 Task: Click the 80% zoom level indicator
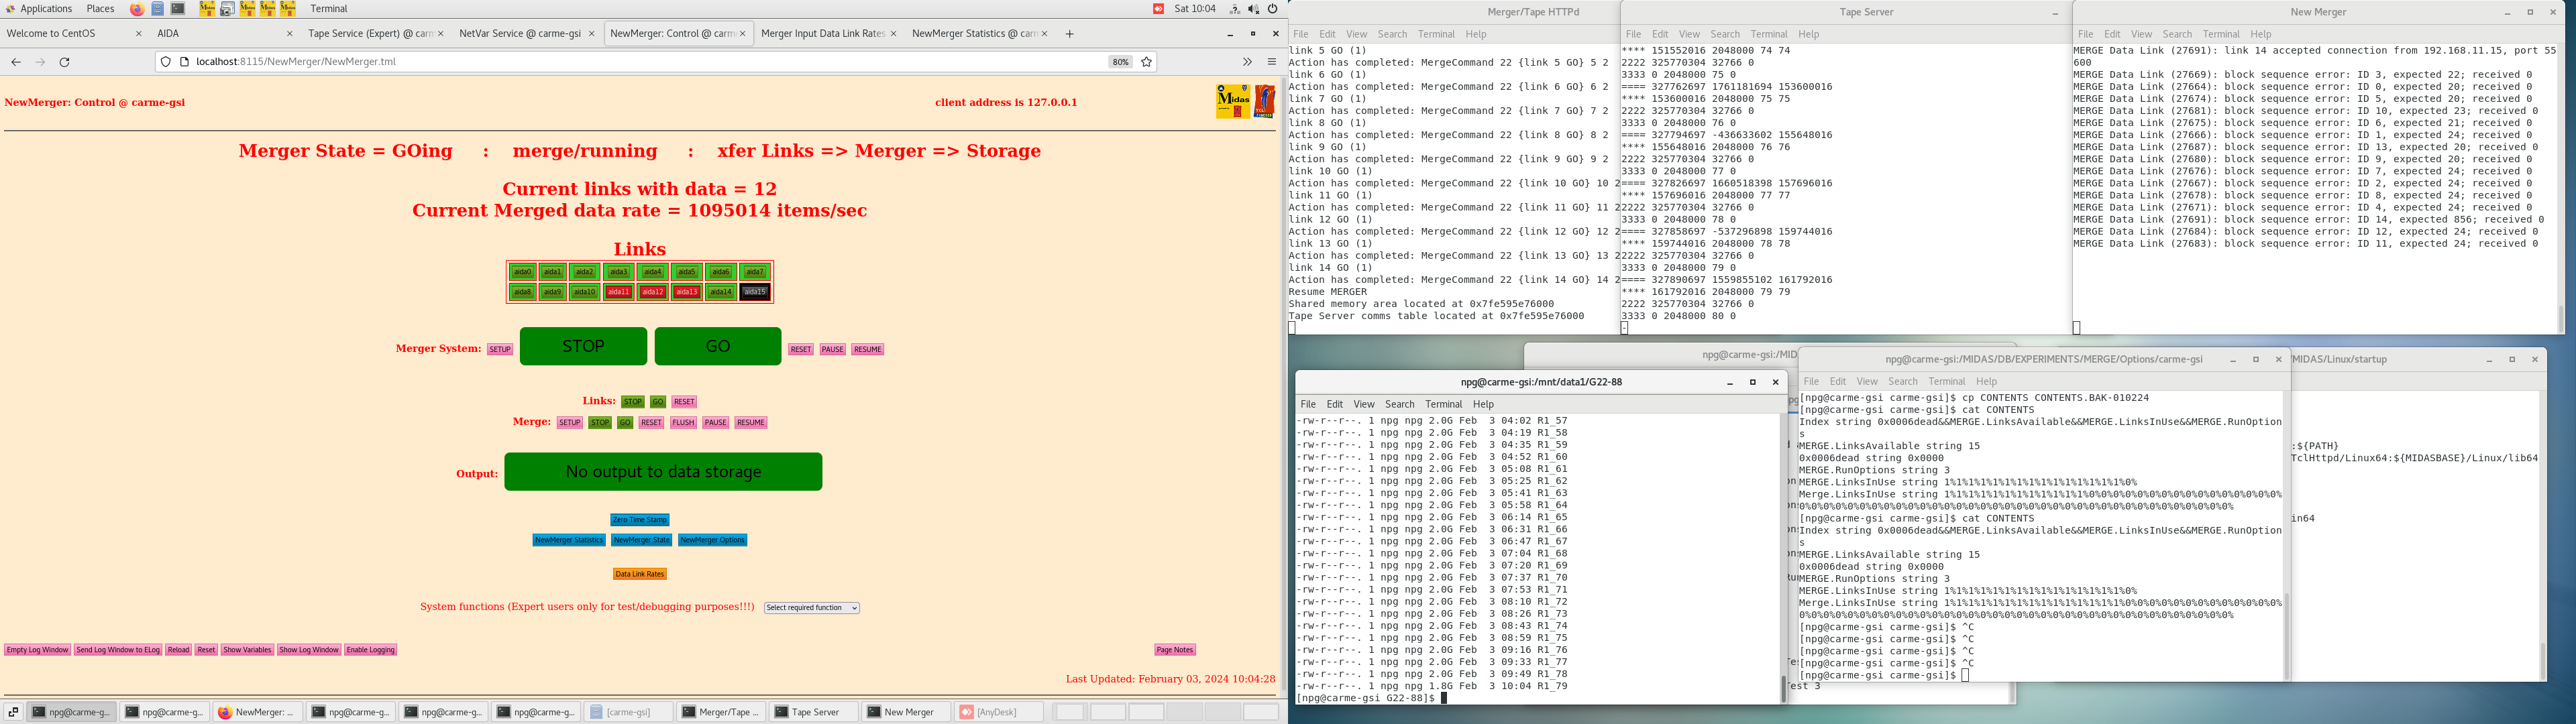(1120, 62)
